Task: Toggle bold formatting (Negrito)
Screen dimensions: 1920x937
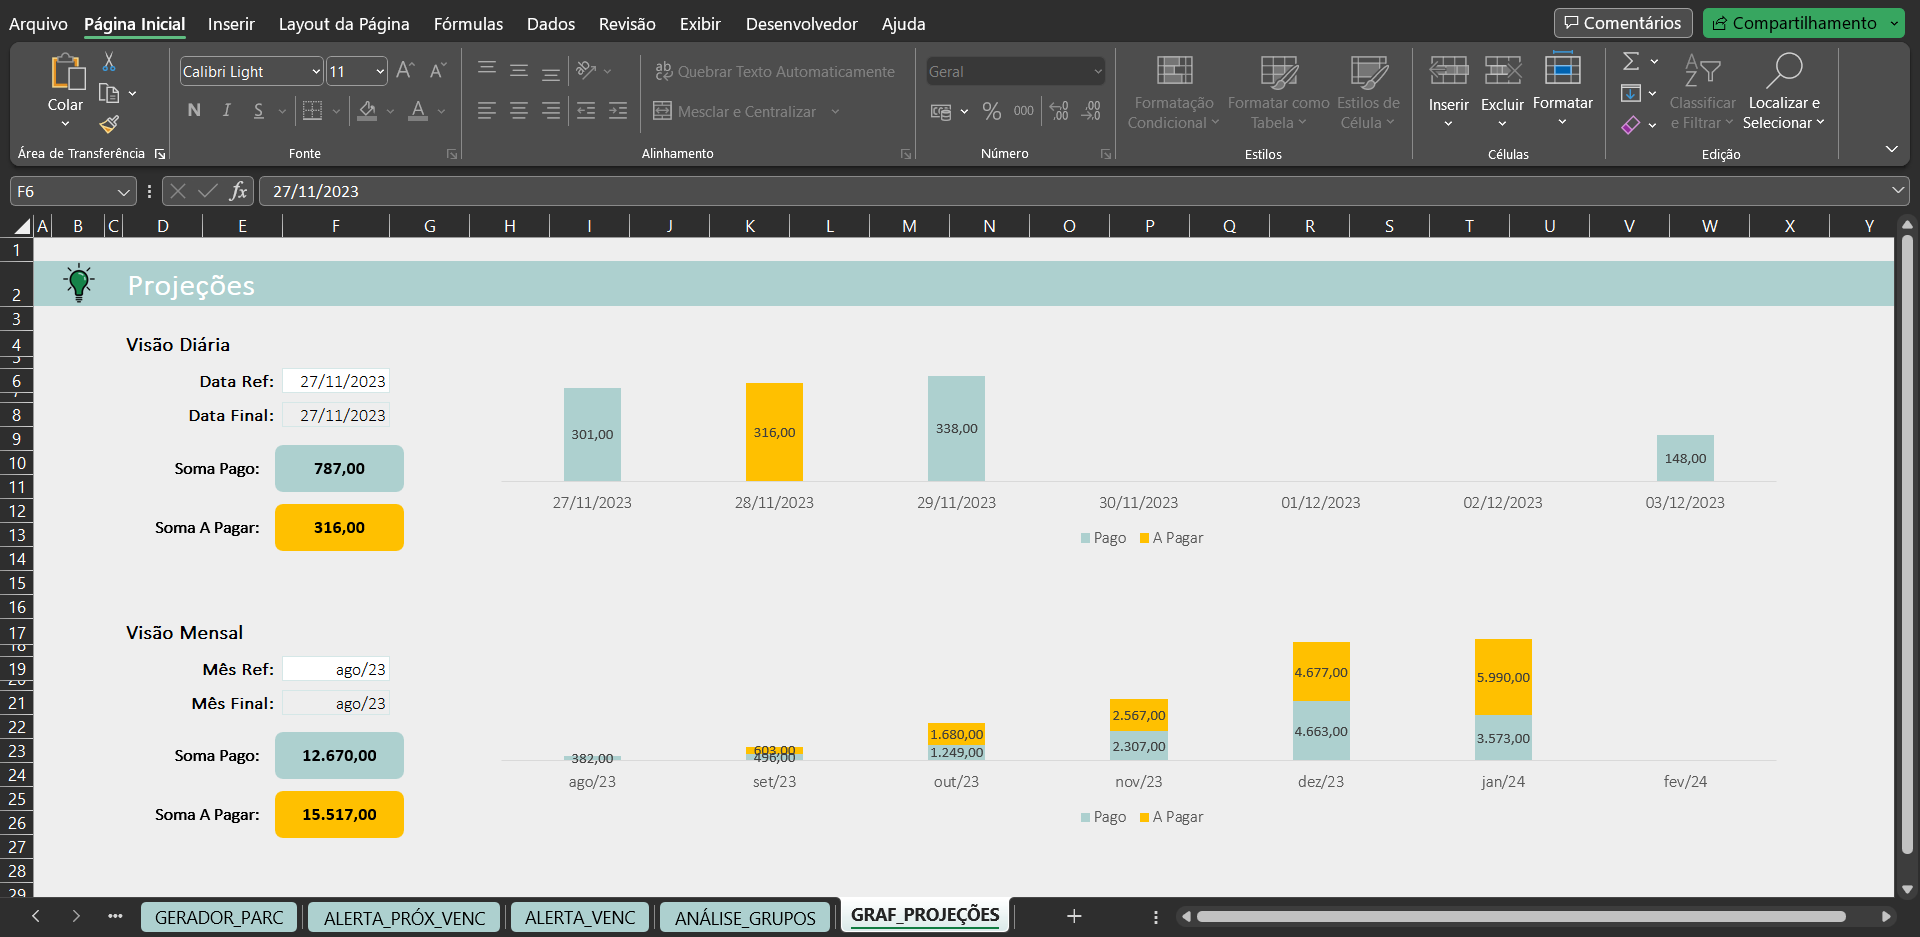Action: click(194, 111)
